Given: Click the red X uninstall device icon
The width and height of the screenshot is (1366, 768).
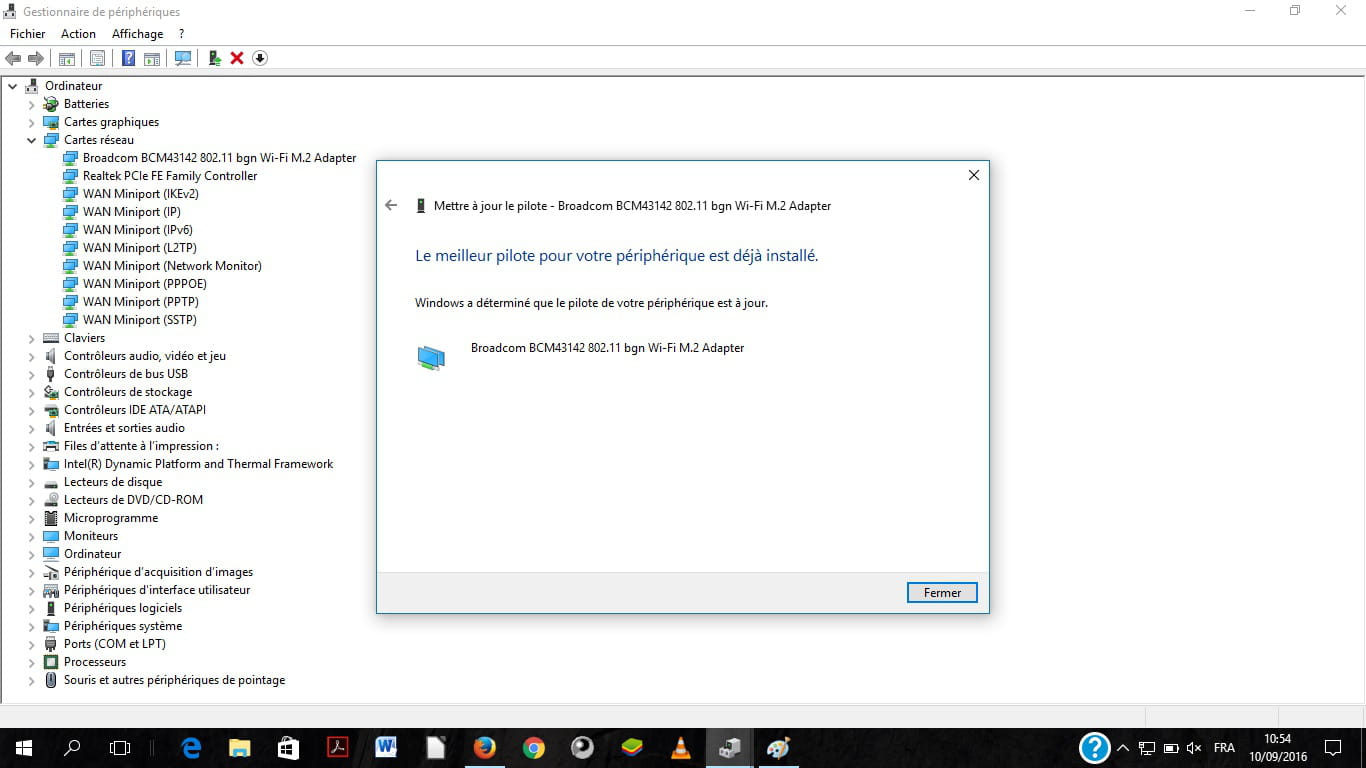Looking at the screenshot, I should [x=237, y=58].
